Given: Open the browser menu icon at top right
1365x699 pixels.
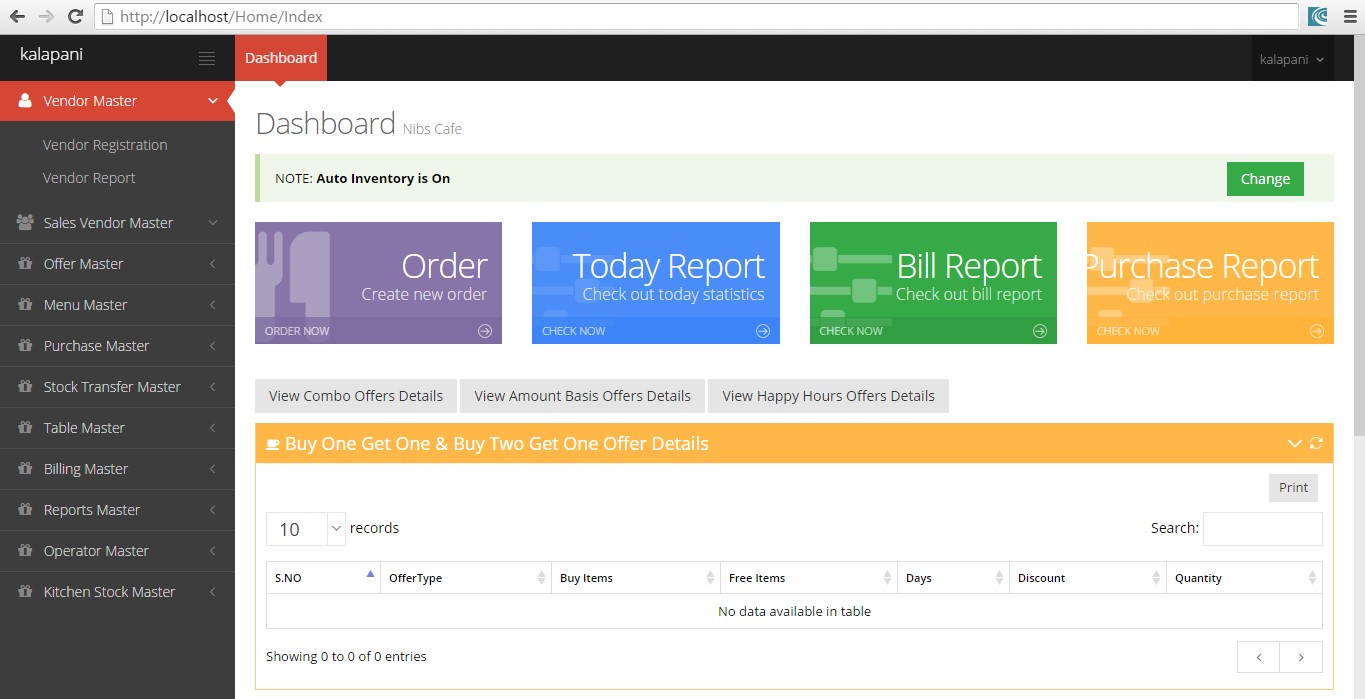Looking at the screenshot, I should click(1350, 16).
